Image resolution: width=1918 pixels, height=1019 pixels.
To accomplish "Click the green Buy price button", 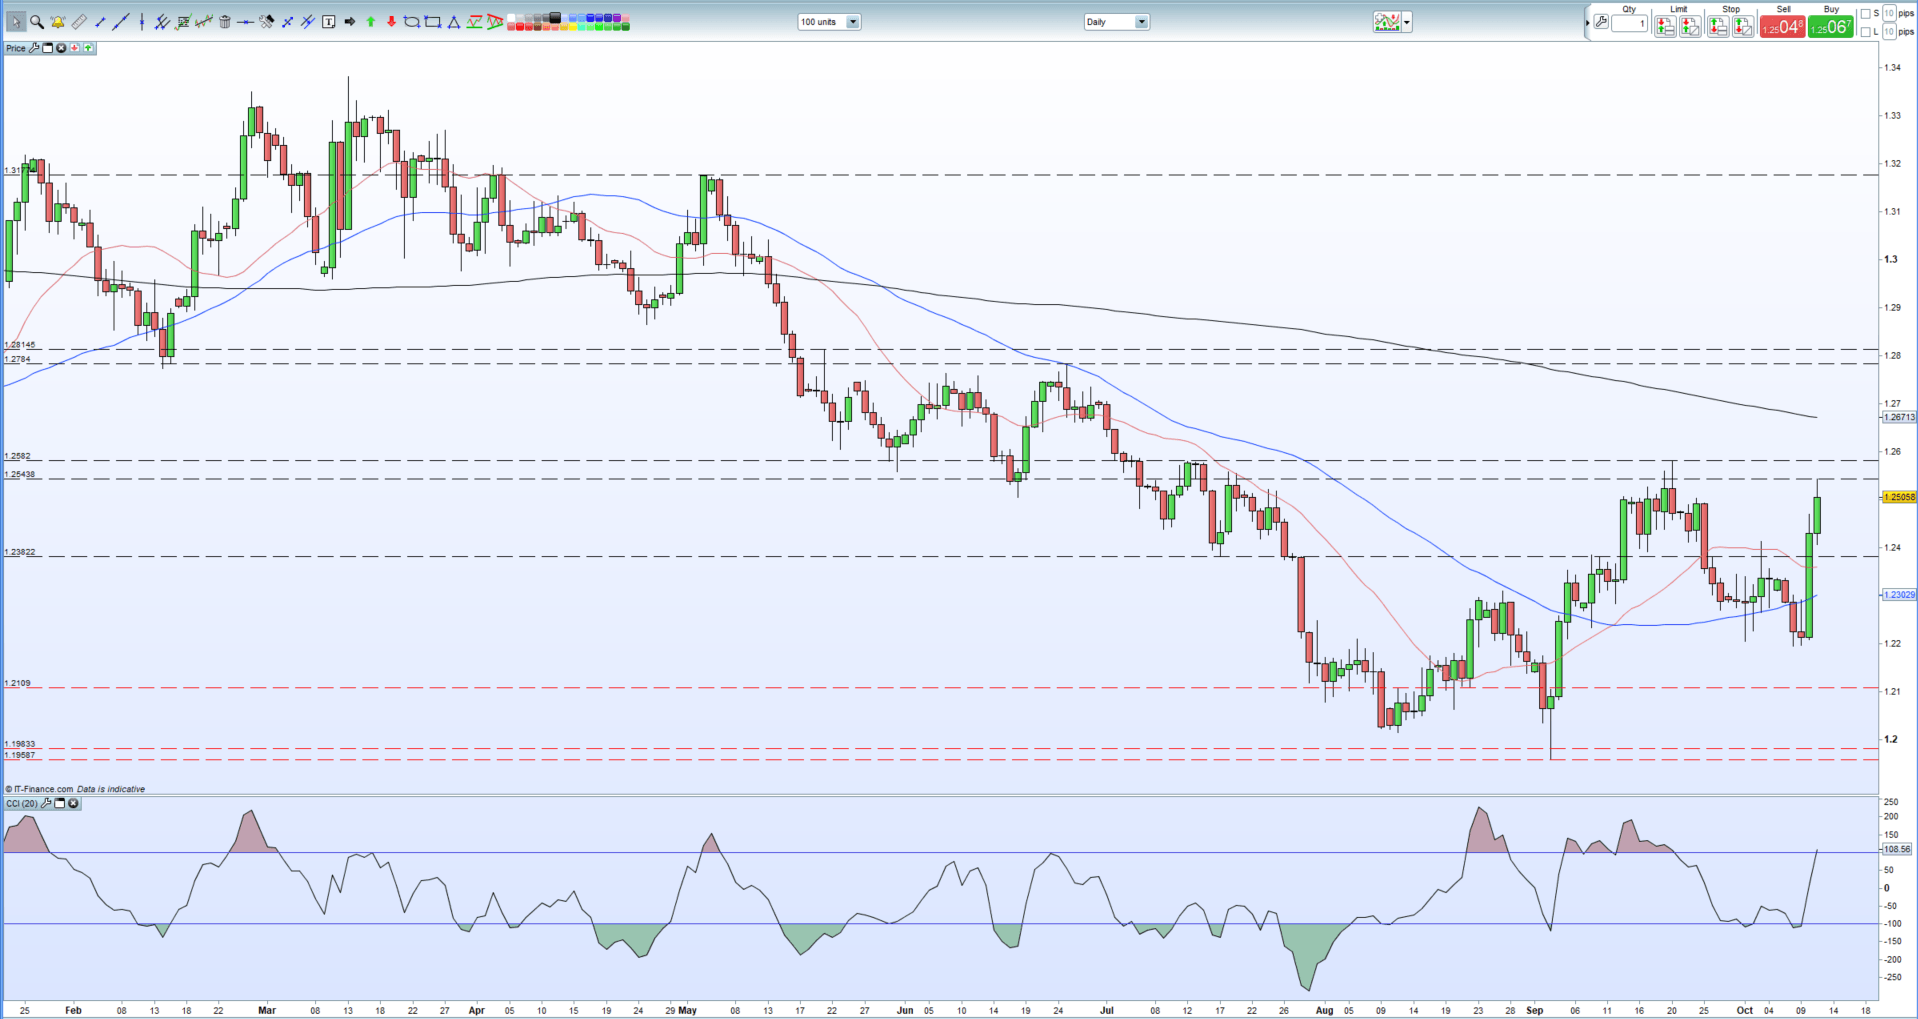I will pyautogui.click(x=1831, y=27).
